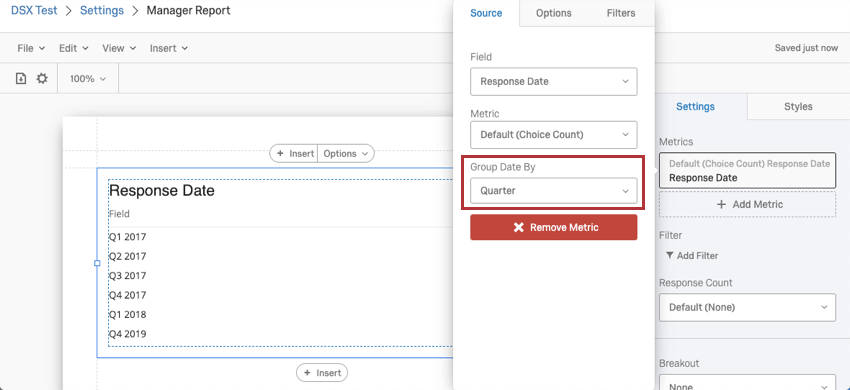Viewport: 850px width, 390px height.
Task: Open the 100% zoom level dropdown
Action: tap(87, 79)
